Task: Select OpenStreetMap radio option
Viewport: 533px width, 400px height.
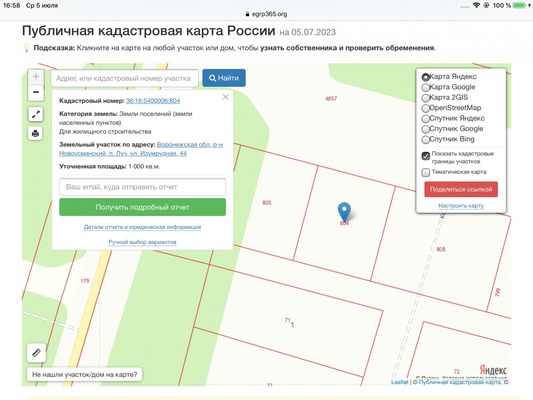Action: click(425, 108)
